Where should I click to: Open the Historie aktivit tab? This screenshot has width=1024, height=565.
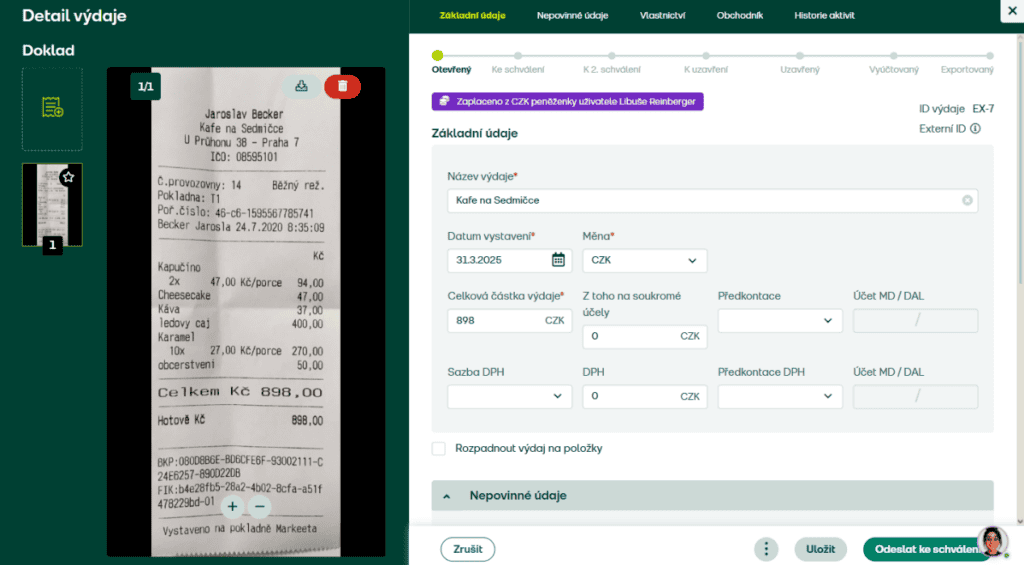tap(824, 15)
